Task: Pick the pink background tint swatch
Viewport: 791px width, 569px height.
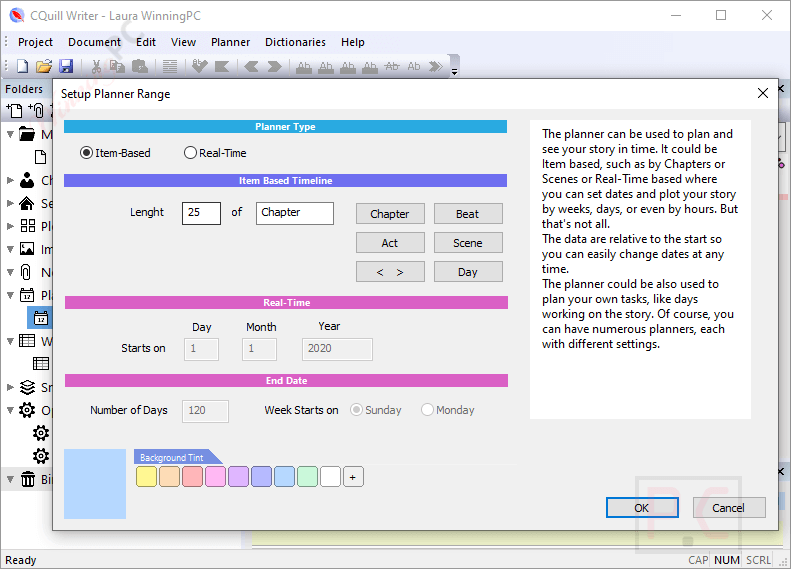Action: pyautogui.click(x=215, y=477)
